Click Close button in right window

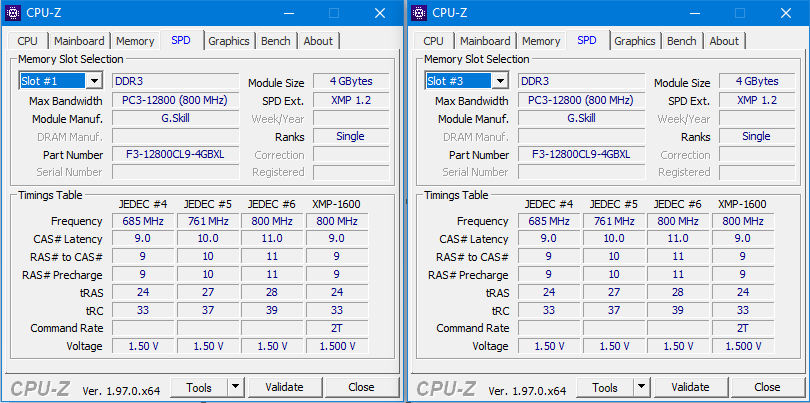tap(767, 386)
